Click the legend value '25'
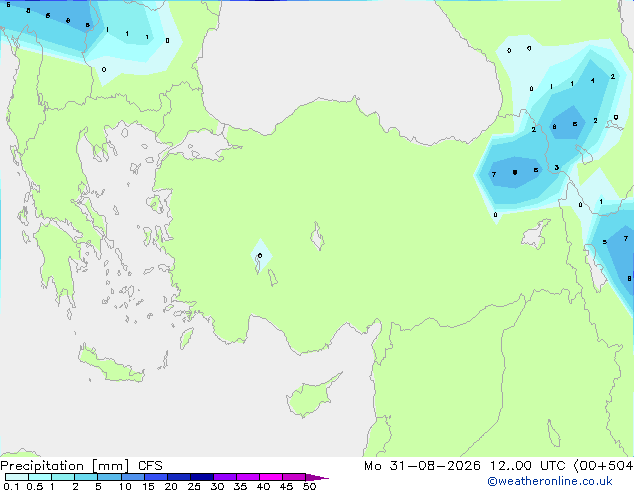Screen dimensions: 634x490 pos(194,486)
